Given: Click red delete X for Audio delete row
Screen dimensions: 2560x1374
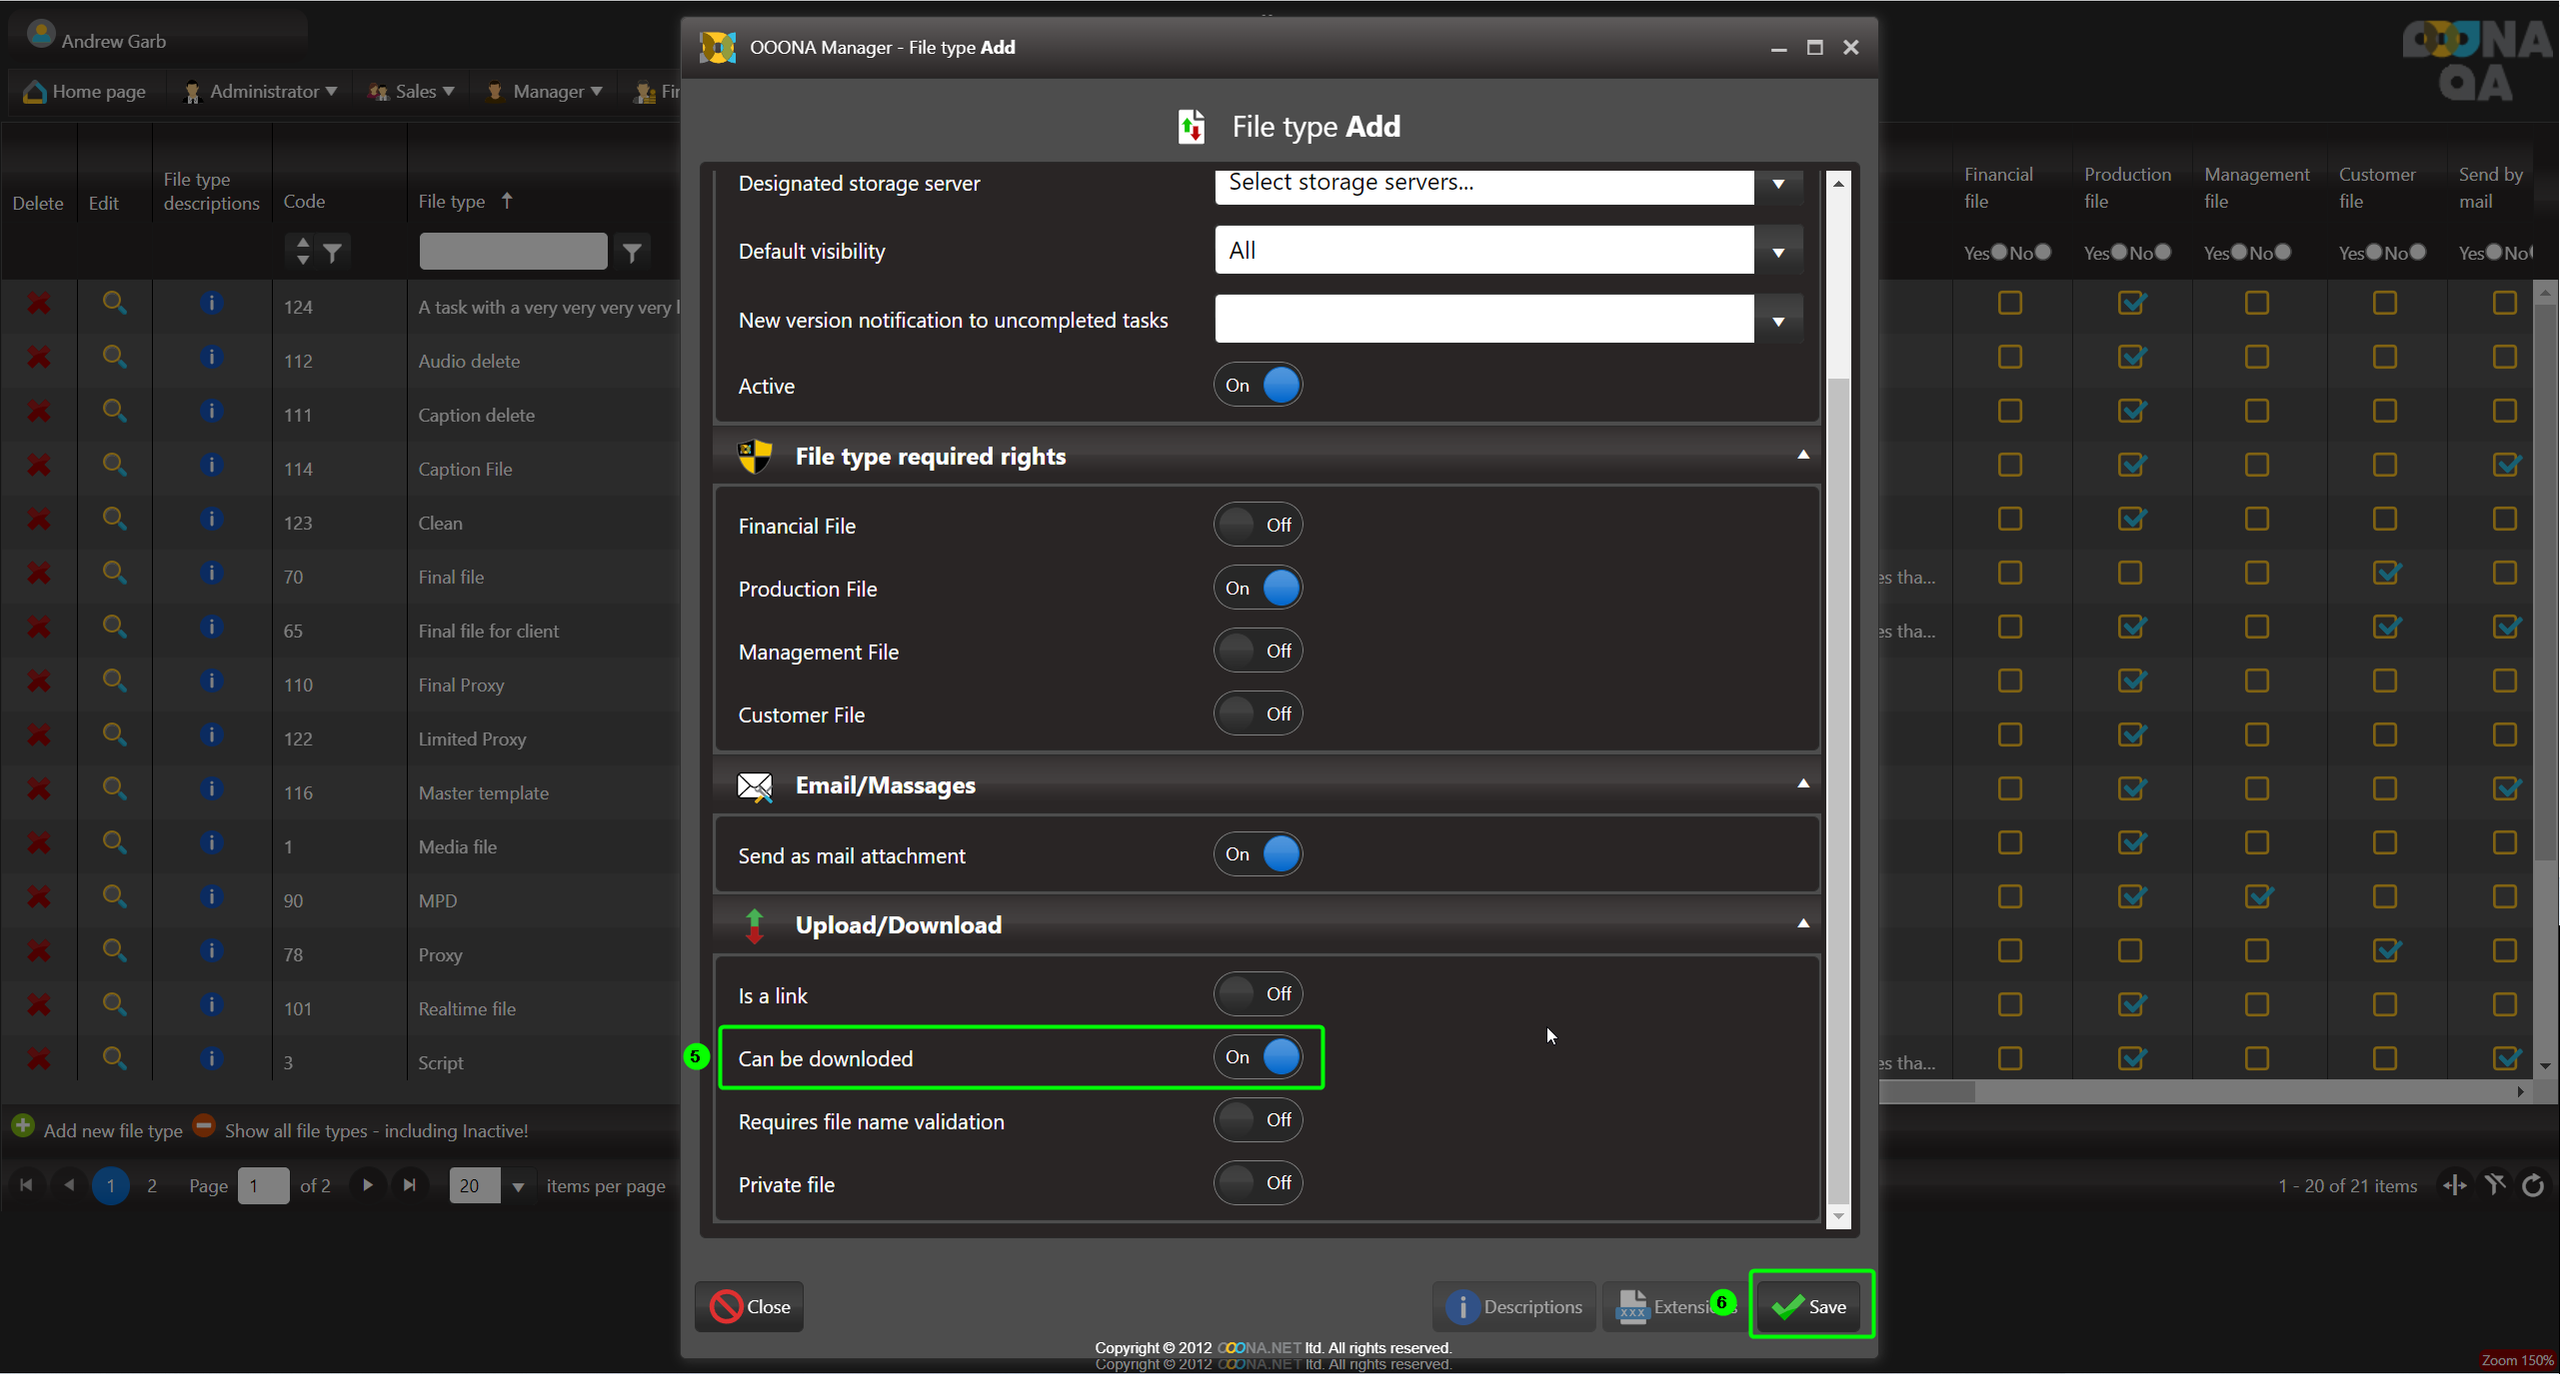Looking at the screenshot, I should point(38,357).
